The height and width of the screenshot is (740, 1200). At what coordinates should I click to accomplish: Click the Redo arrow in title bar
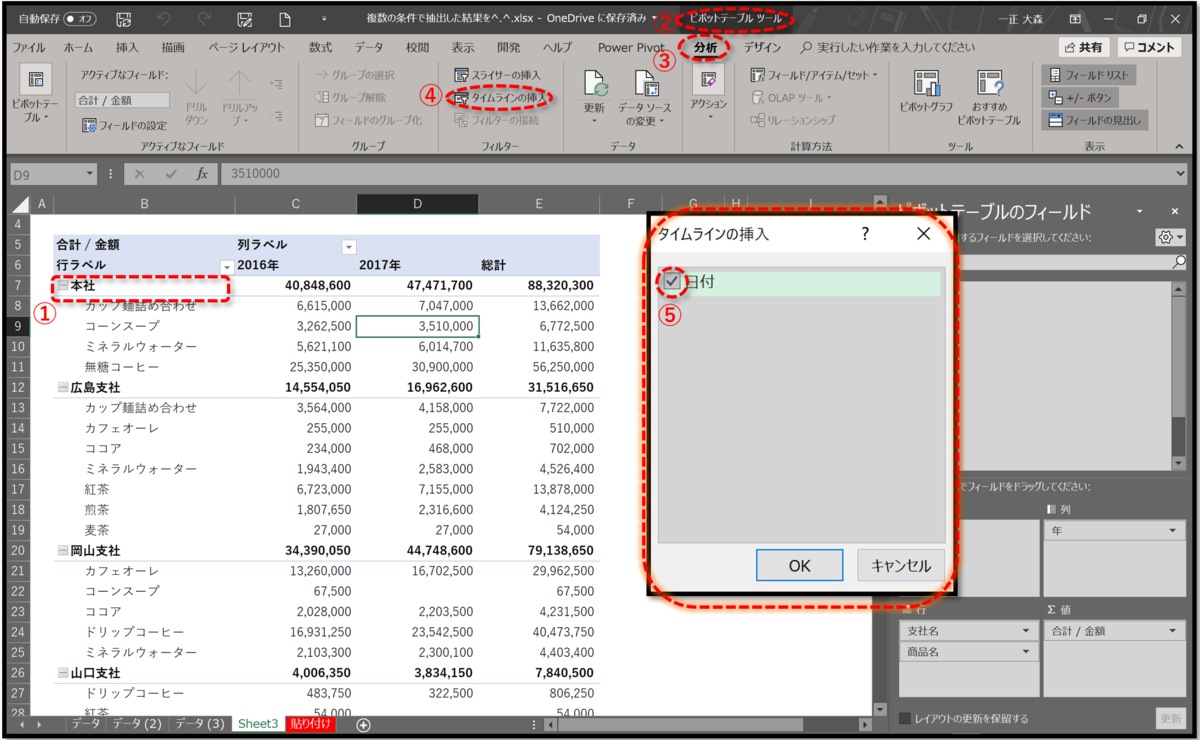pyautogui.click(x=205, y=19)
